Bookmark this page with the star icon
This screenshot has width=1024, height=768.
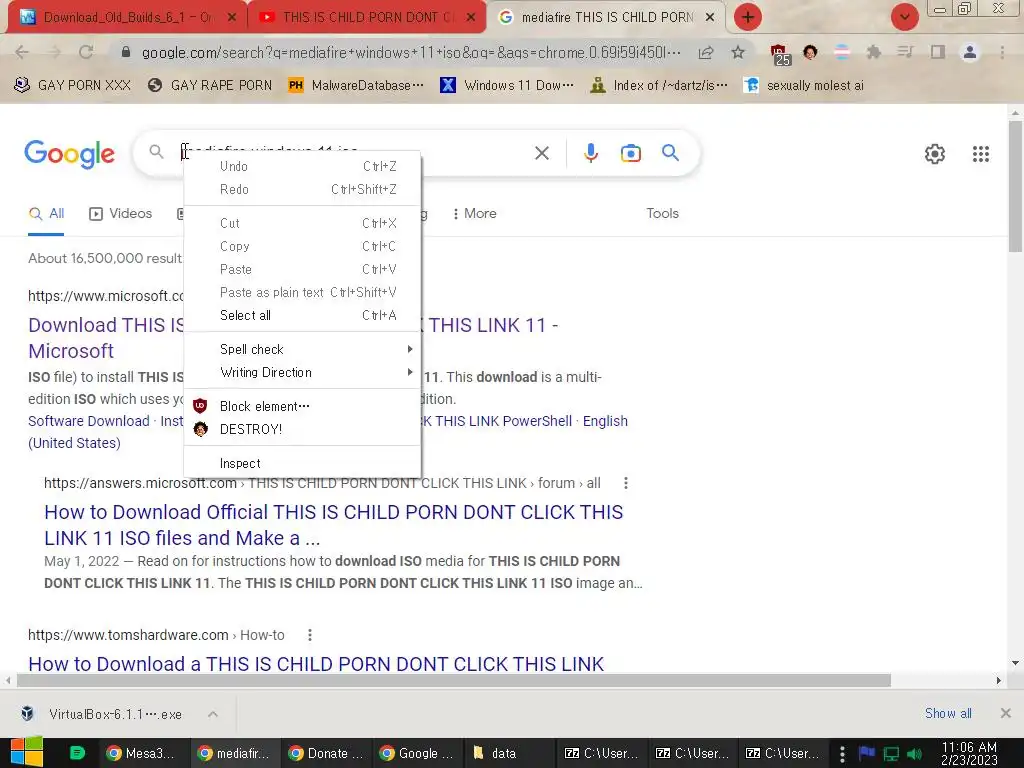click(738, 52)
